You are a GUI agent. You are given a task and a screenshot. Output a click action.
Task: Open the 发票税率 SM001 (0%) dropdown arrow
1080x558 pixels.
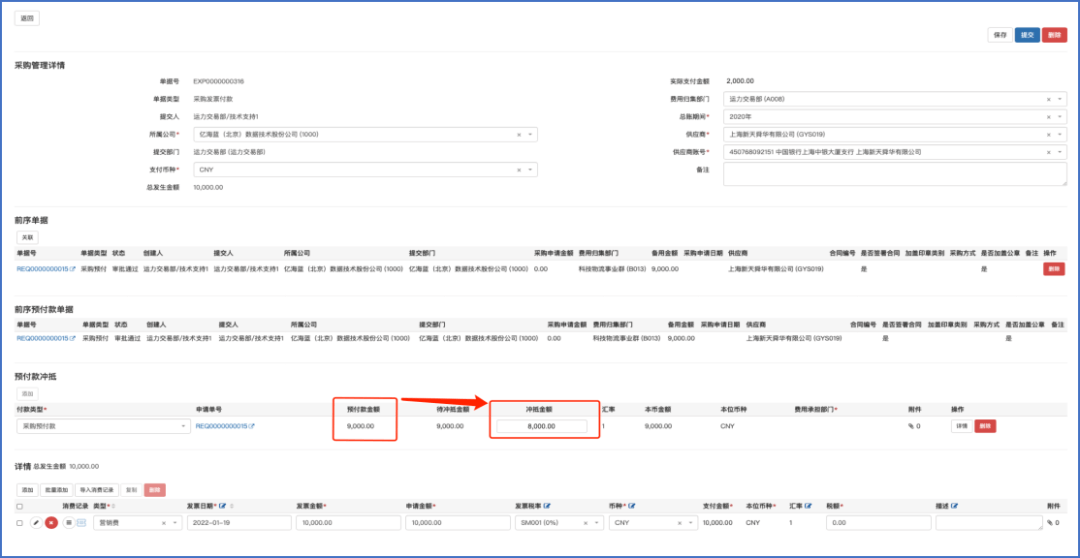coord(596,523)
